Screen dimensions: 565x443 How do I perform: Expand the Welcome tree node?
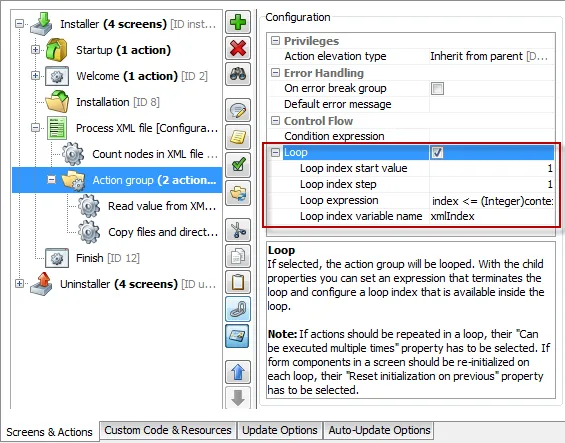pos(35,76)
